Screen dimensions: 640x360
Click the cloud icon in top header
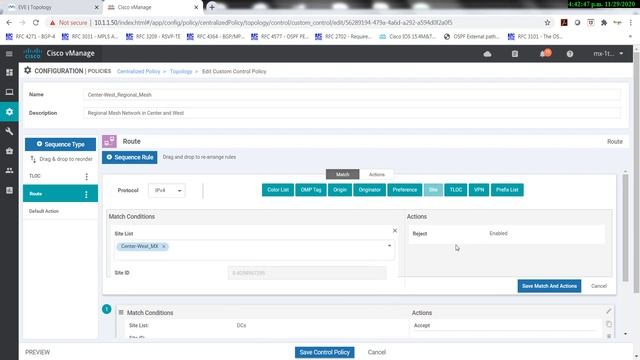(487, 54)
